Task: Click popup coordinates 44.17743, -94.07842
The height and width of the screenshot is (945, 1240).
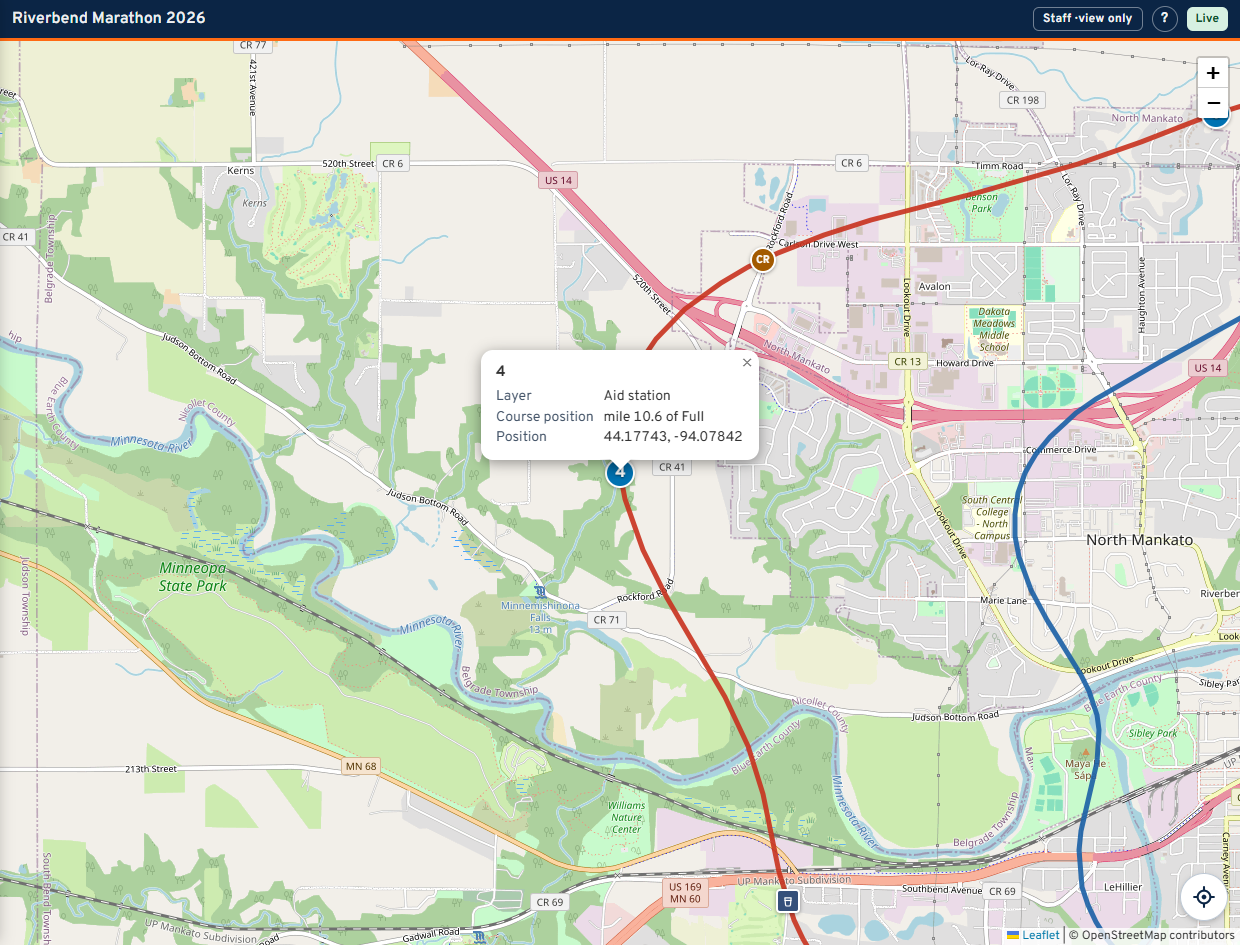Action: click(x=673, y=436)
